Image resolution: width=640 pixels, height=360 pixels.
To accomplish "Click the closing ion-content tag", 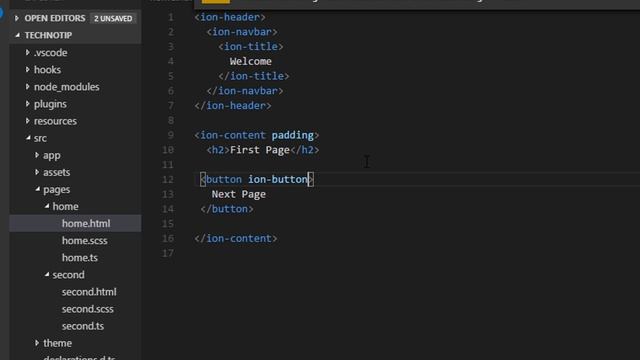I will 236,238.
